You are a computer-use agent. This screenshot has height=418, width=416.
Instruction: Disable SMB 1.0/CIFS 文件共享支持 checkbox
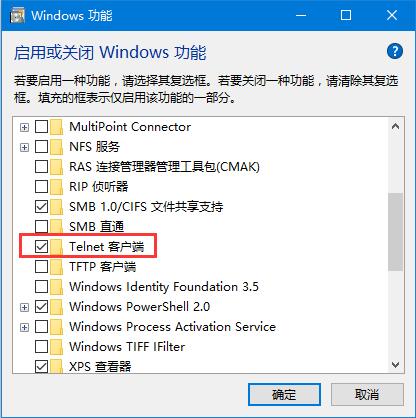point(41,207)
